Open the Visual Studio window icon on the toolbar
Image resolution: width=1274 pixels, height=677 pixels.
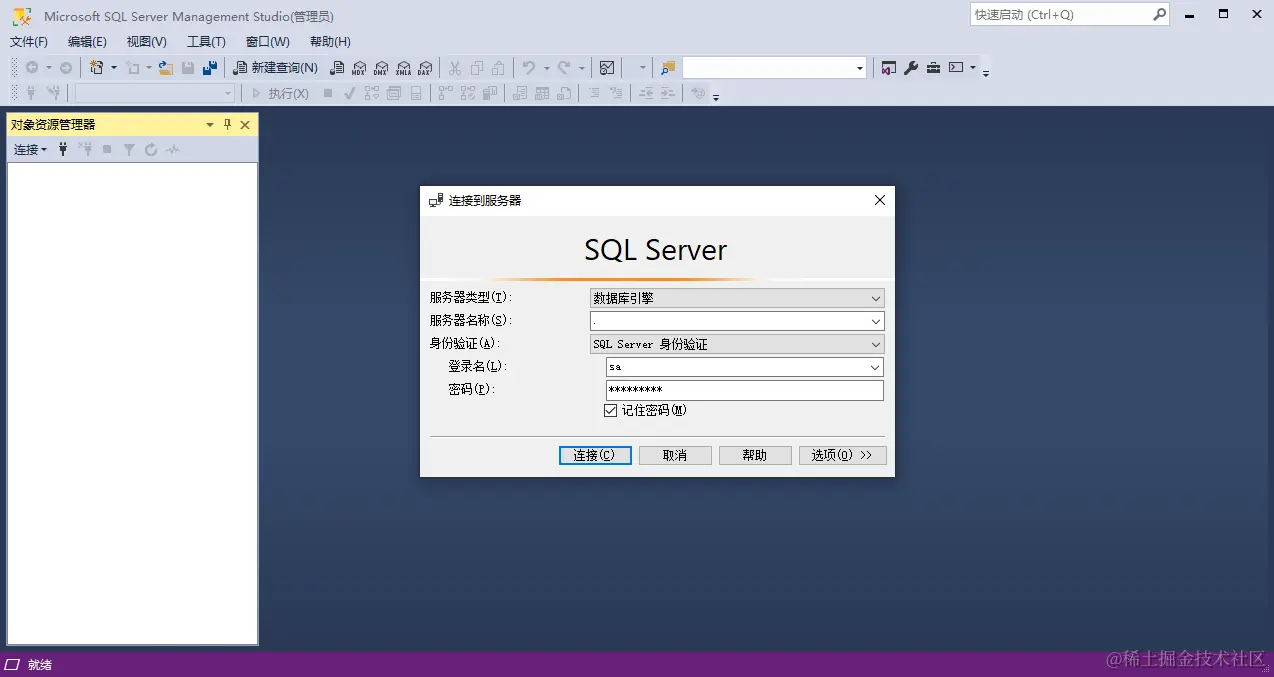[x=889, y=68]
